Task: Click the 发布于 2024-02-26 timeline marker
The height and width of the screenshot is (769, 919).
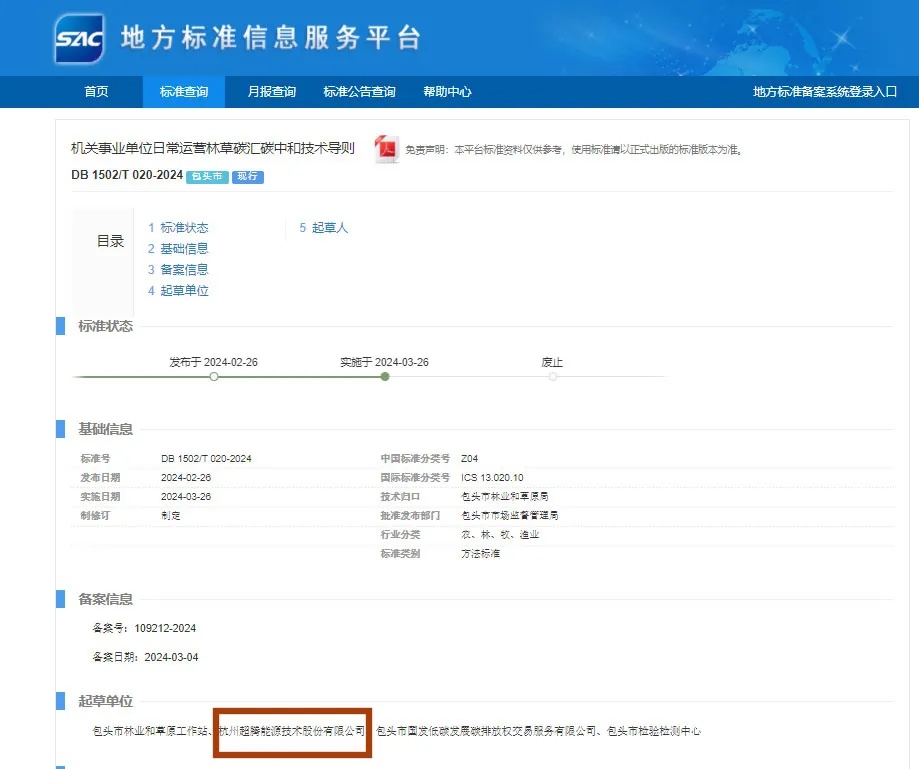Action: [x=214, y=376]
